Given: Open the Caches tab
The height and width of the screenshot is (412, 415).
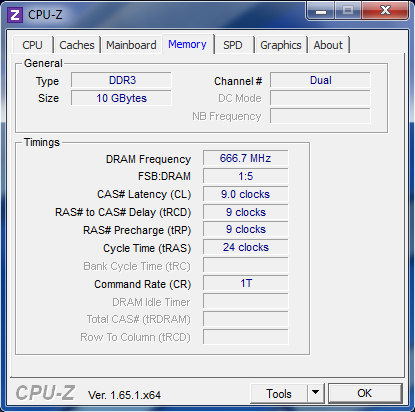Looking at the screenshot, I should pos(77,45).
